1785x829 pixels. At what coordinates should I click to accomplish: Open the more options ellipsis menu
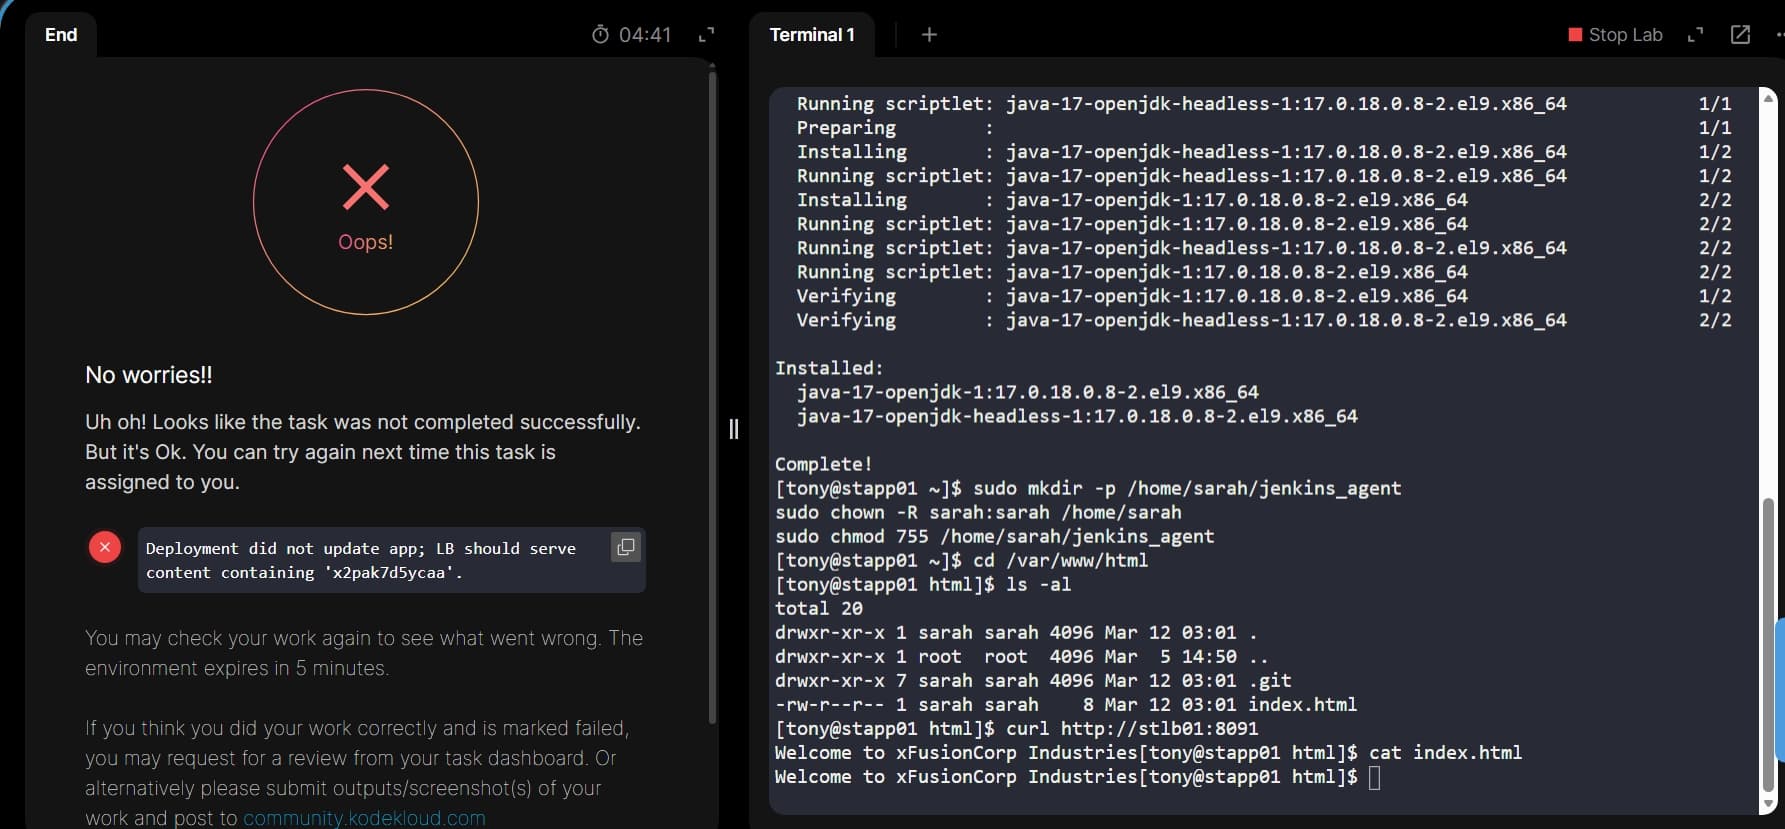(x=1778, y=35)
